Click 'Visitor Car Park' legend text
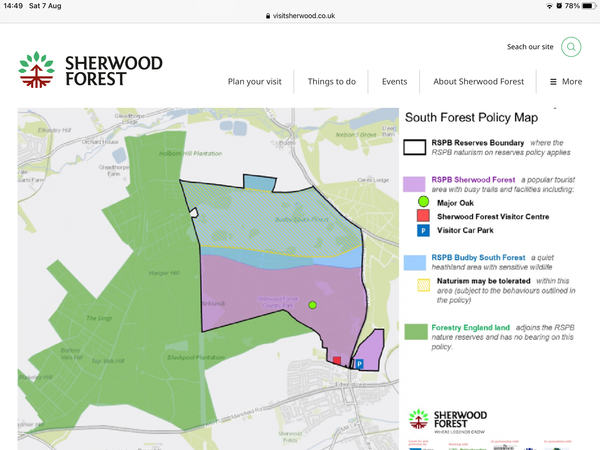The image size is (600, 450). click(x=465, y=230)
